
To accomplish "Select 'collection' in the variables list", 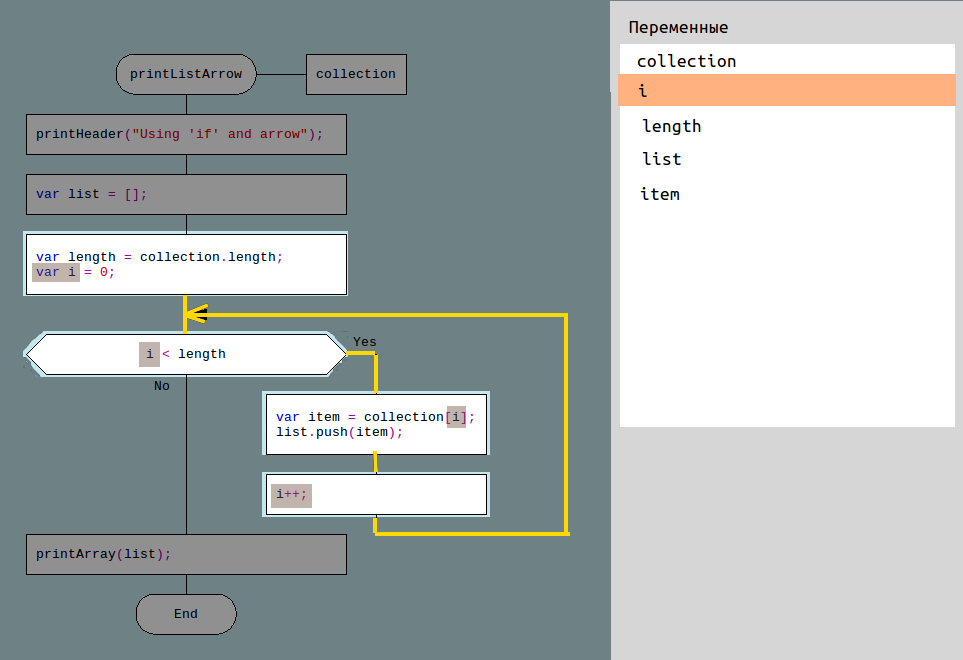I will pyautogui.click(x=687, y=61).
